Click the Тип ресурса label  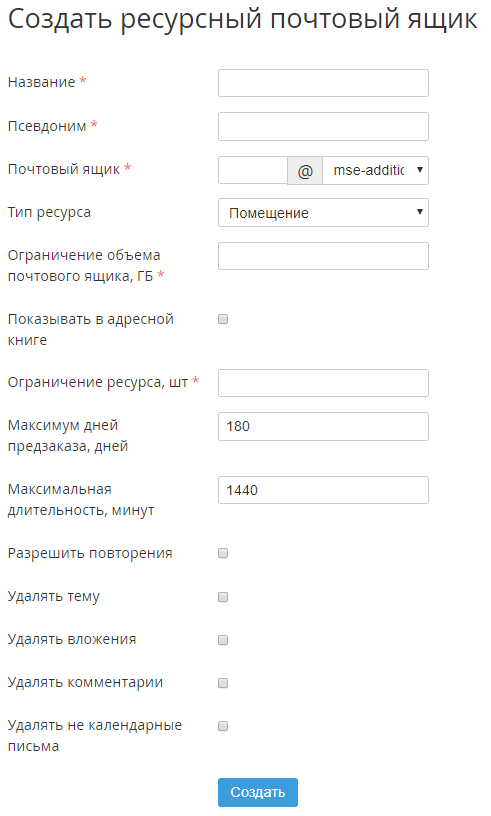(49, 212)
